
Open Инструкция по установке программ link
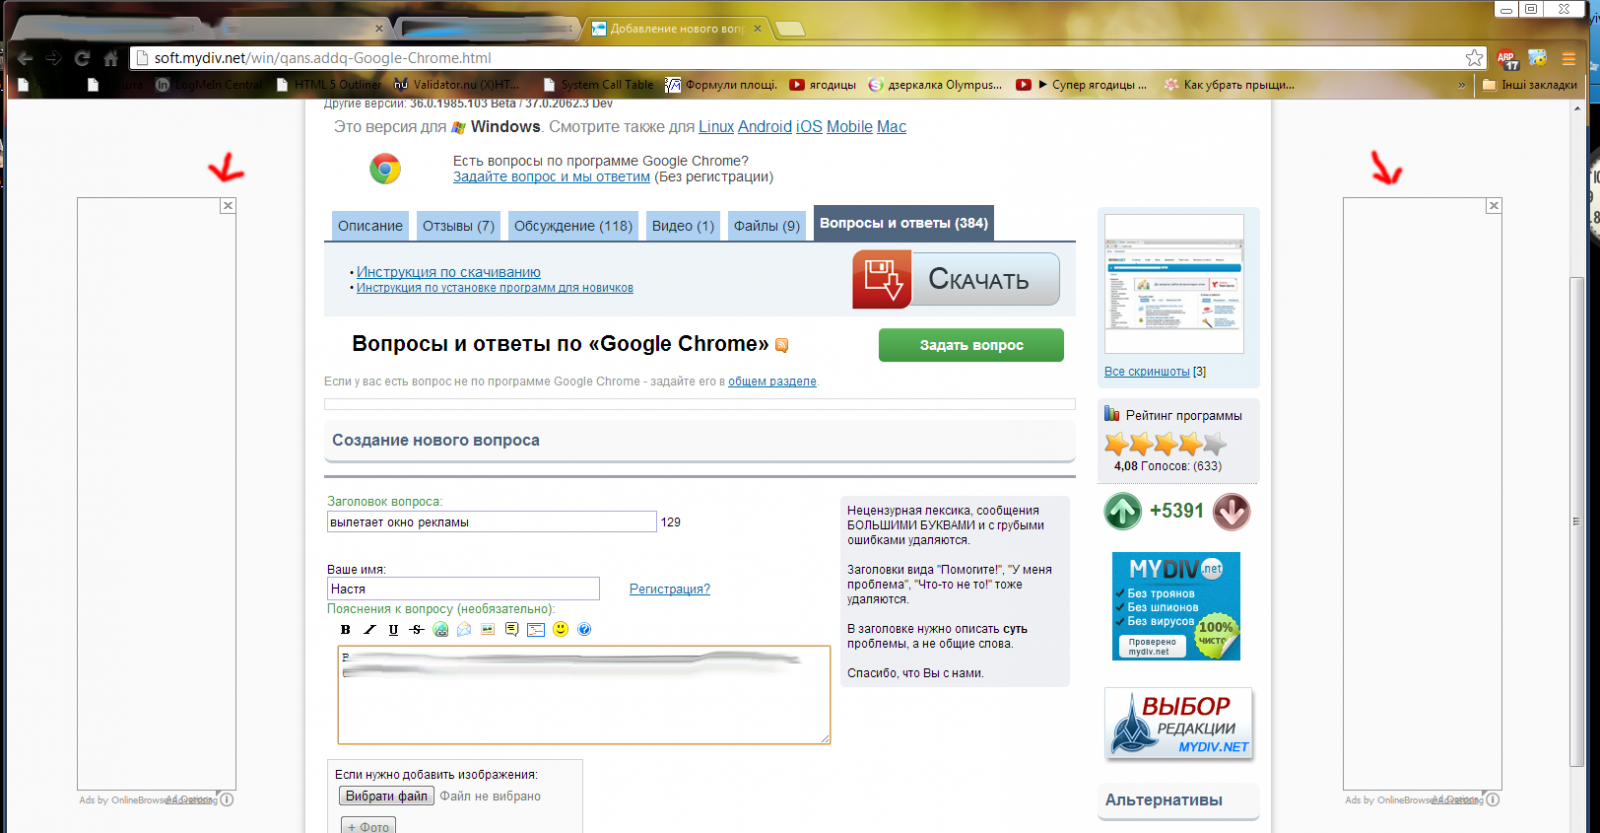click(494, 288)
